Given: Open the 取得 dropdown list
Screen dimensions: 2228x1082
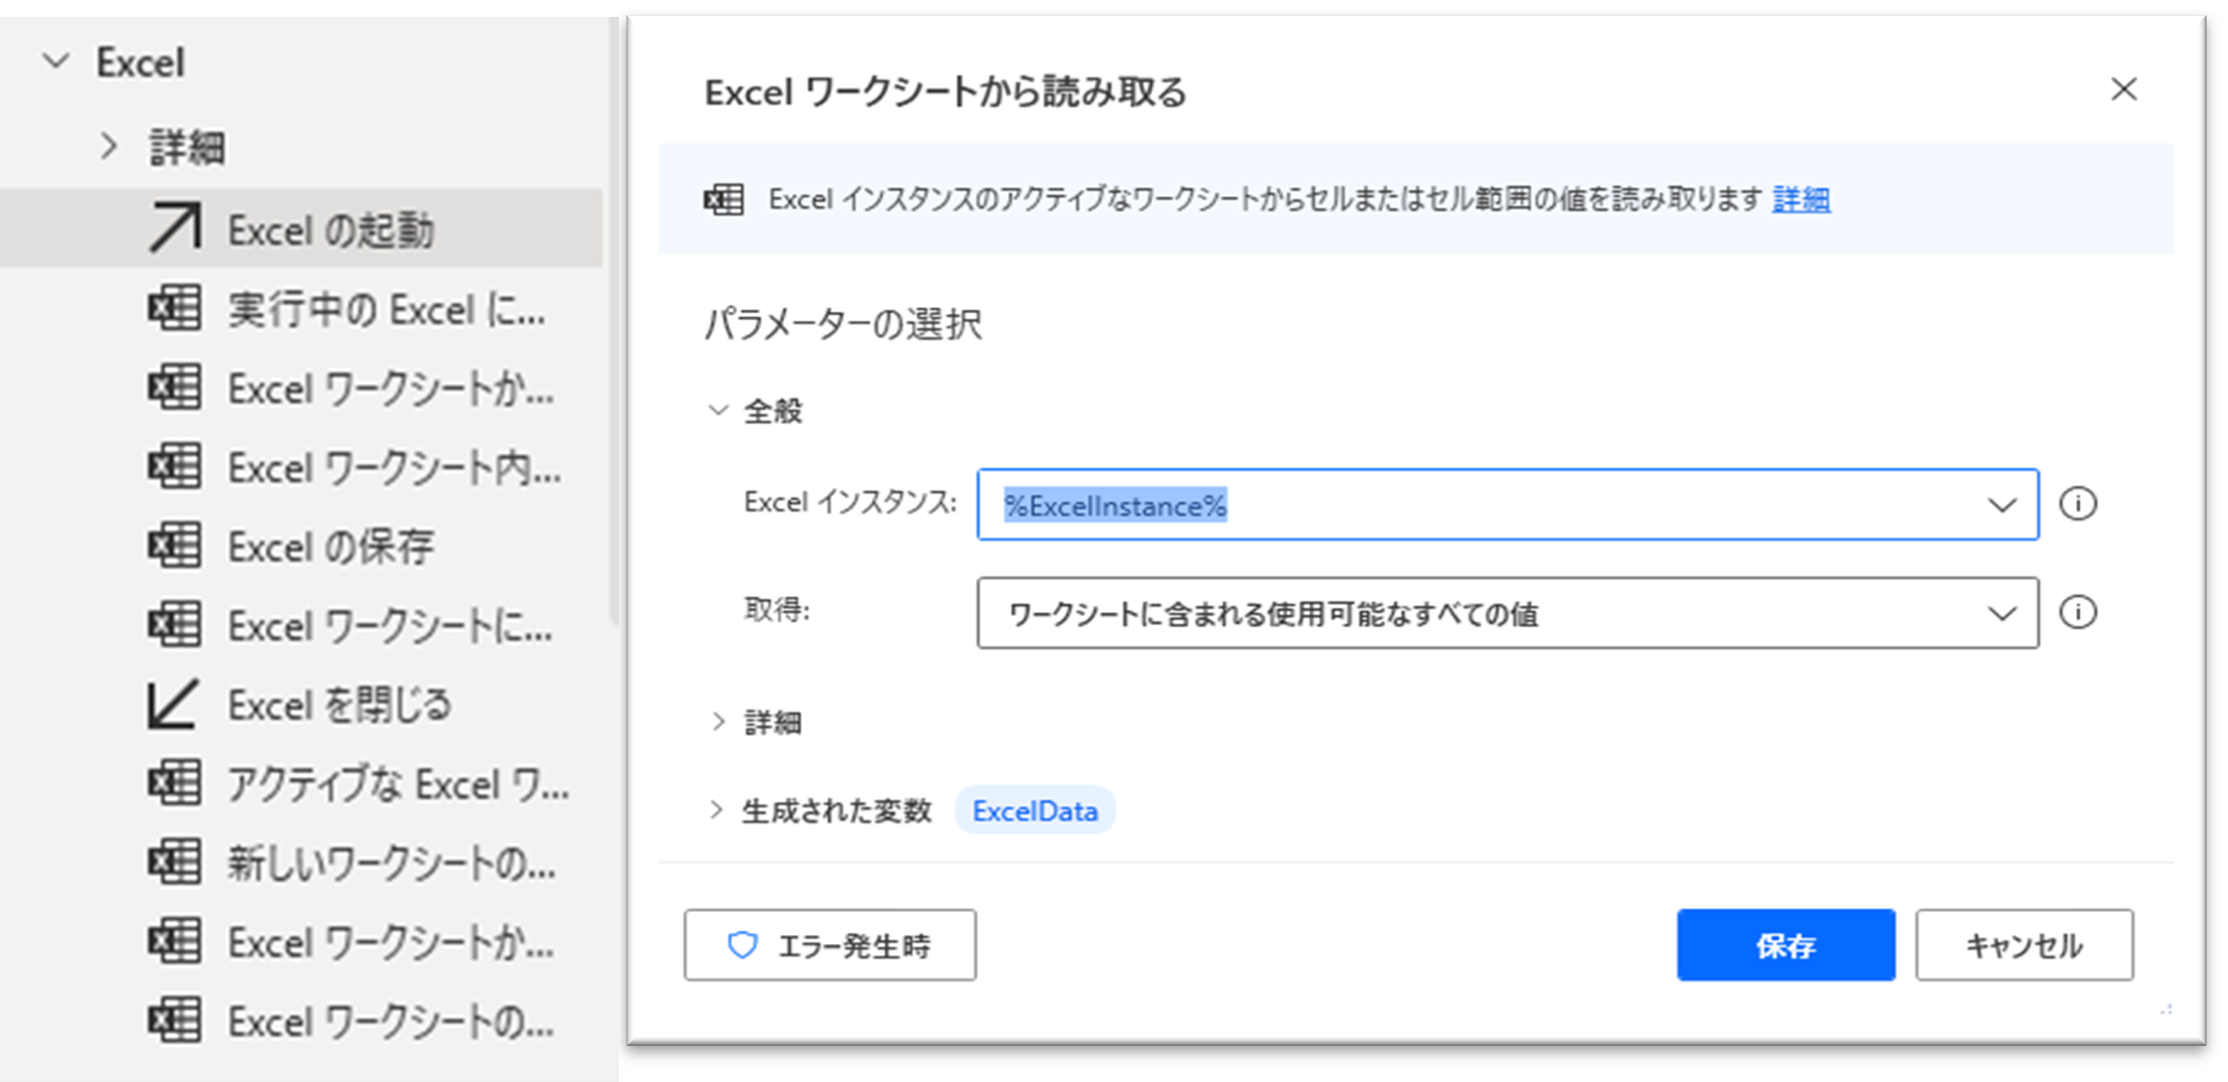Looking at the screenshot, I should pyautogui.click(x=1508, y=613).
